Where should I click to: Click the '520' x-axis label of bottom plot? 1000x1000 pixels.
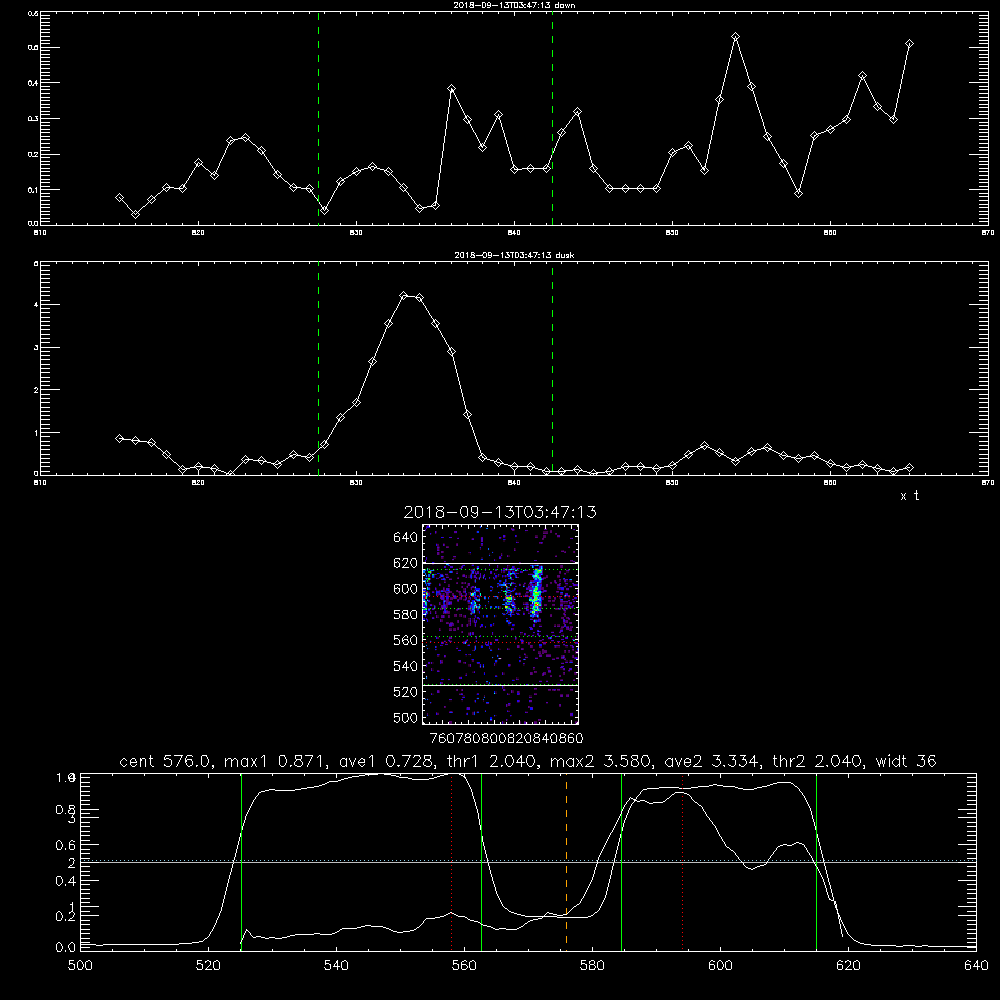pyautogui.click(x=208, y=966)
